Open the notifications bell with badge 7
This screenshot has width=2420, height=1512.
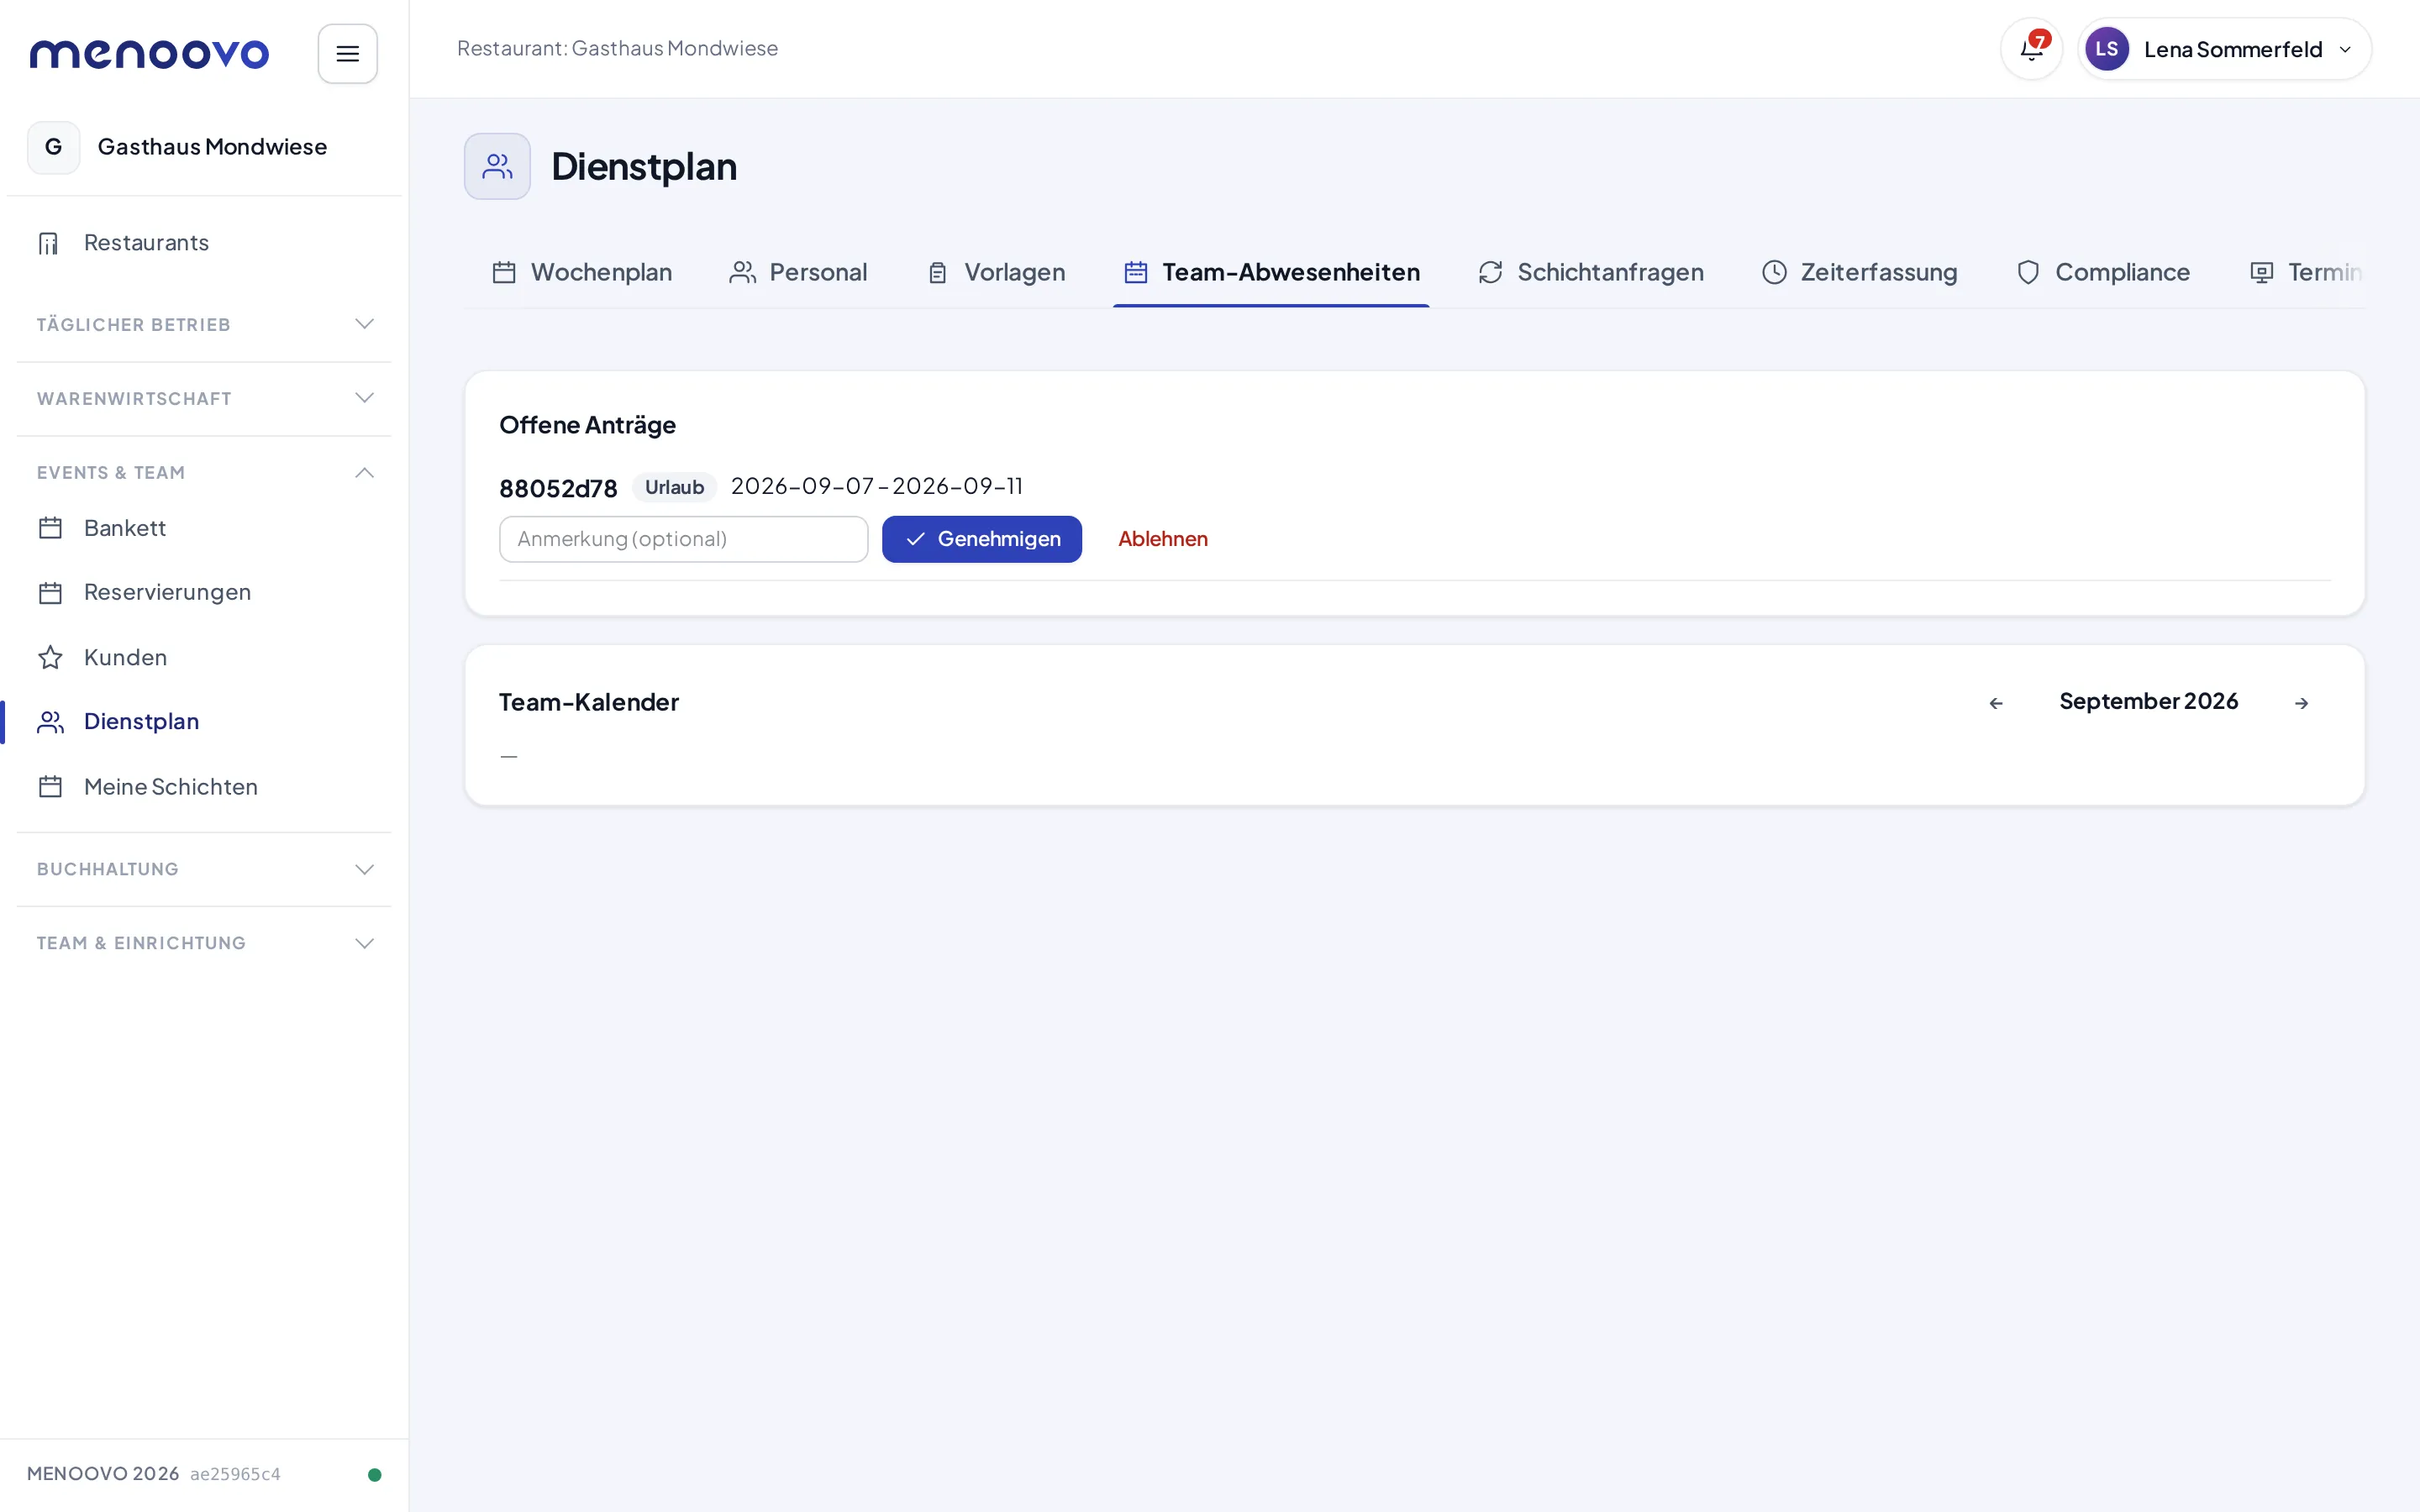pos(2031,49)
